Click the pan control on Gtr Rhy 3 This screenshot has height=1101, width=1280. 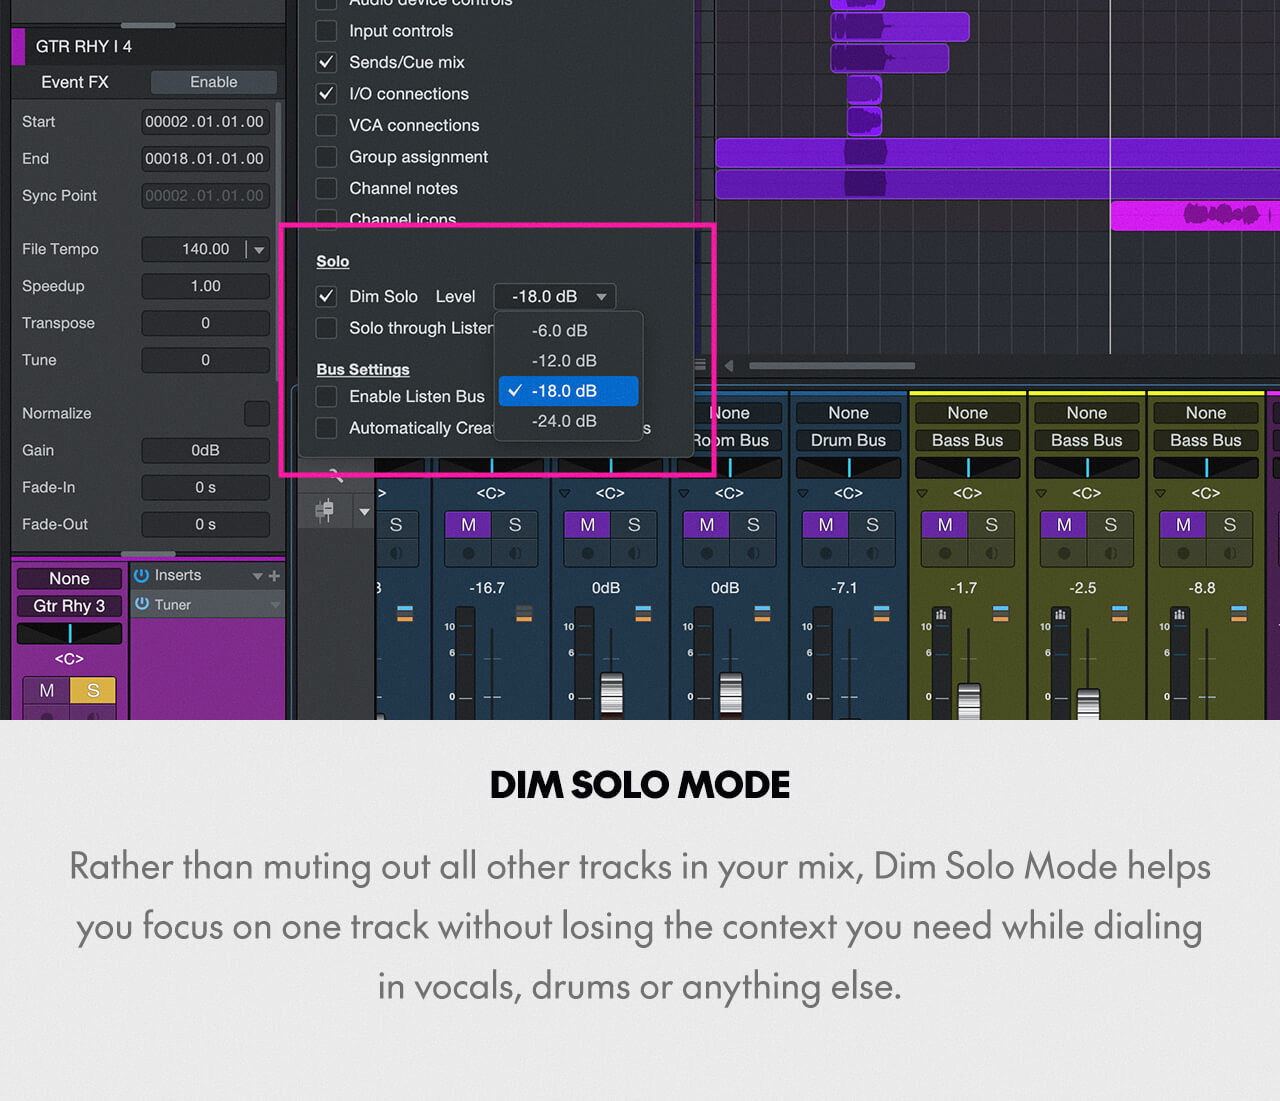(69, 633)
